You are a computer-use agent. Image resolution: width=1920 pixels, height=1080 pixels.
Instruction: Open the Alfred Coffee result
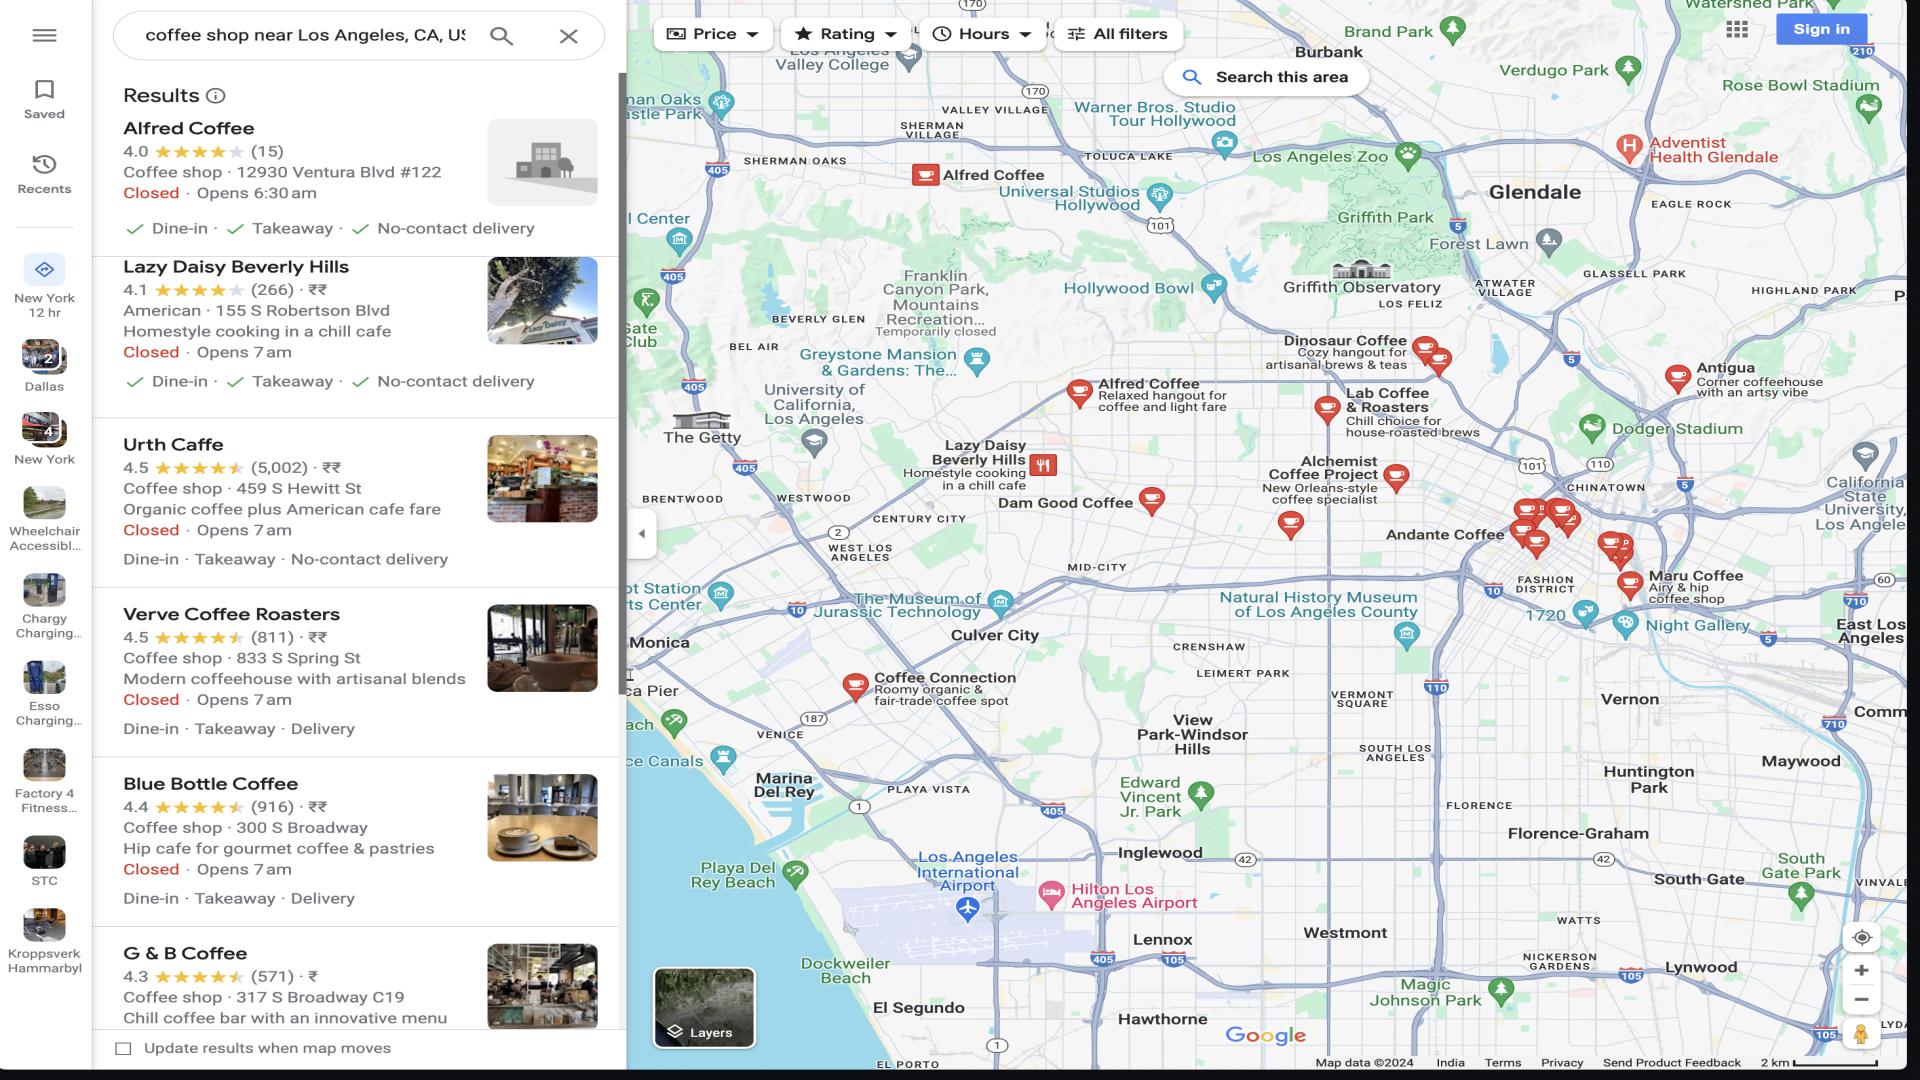355,180
